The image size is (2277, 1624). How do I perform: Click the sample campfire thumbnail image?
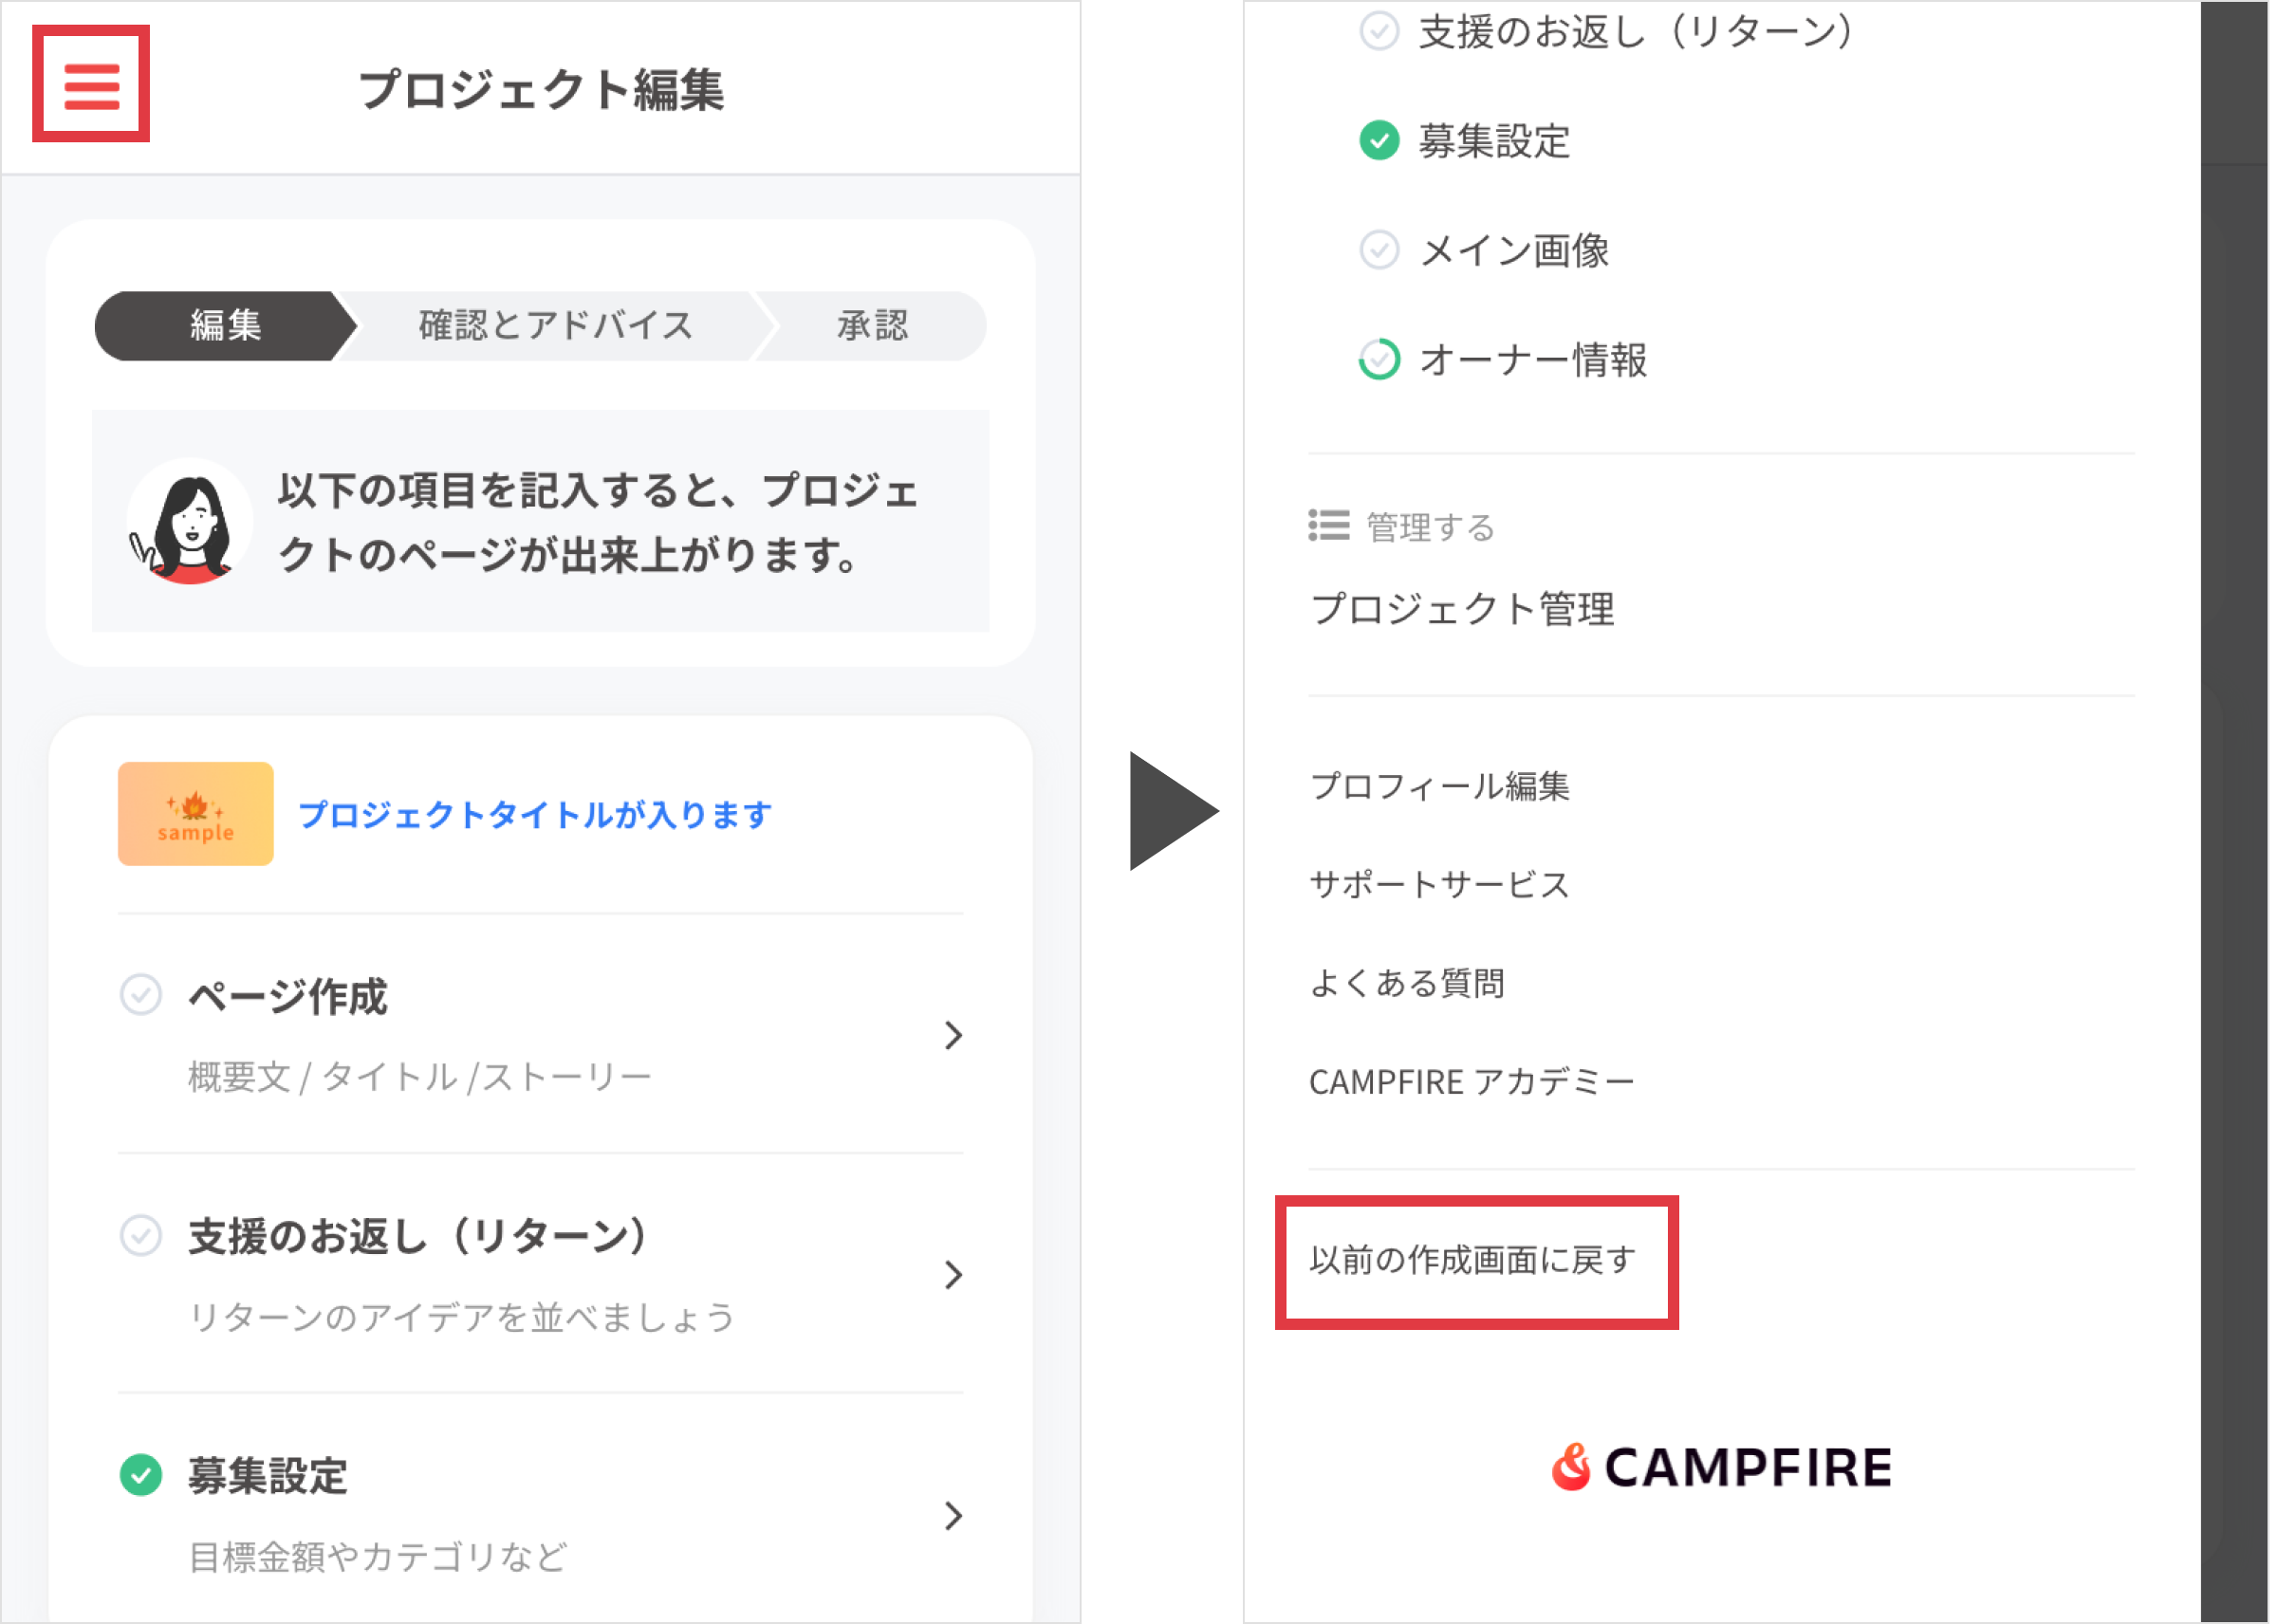[195, 812]
